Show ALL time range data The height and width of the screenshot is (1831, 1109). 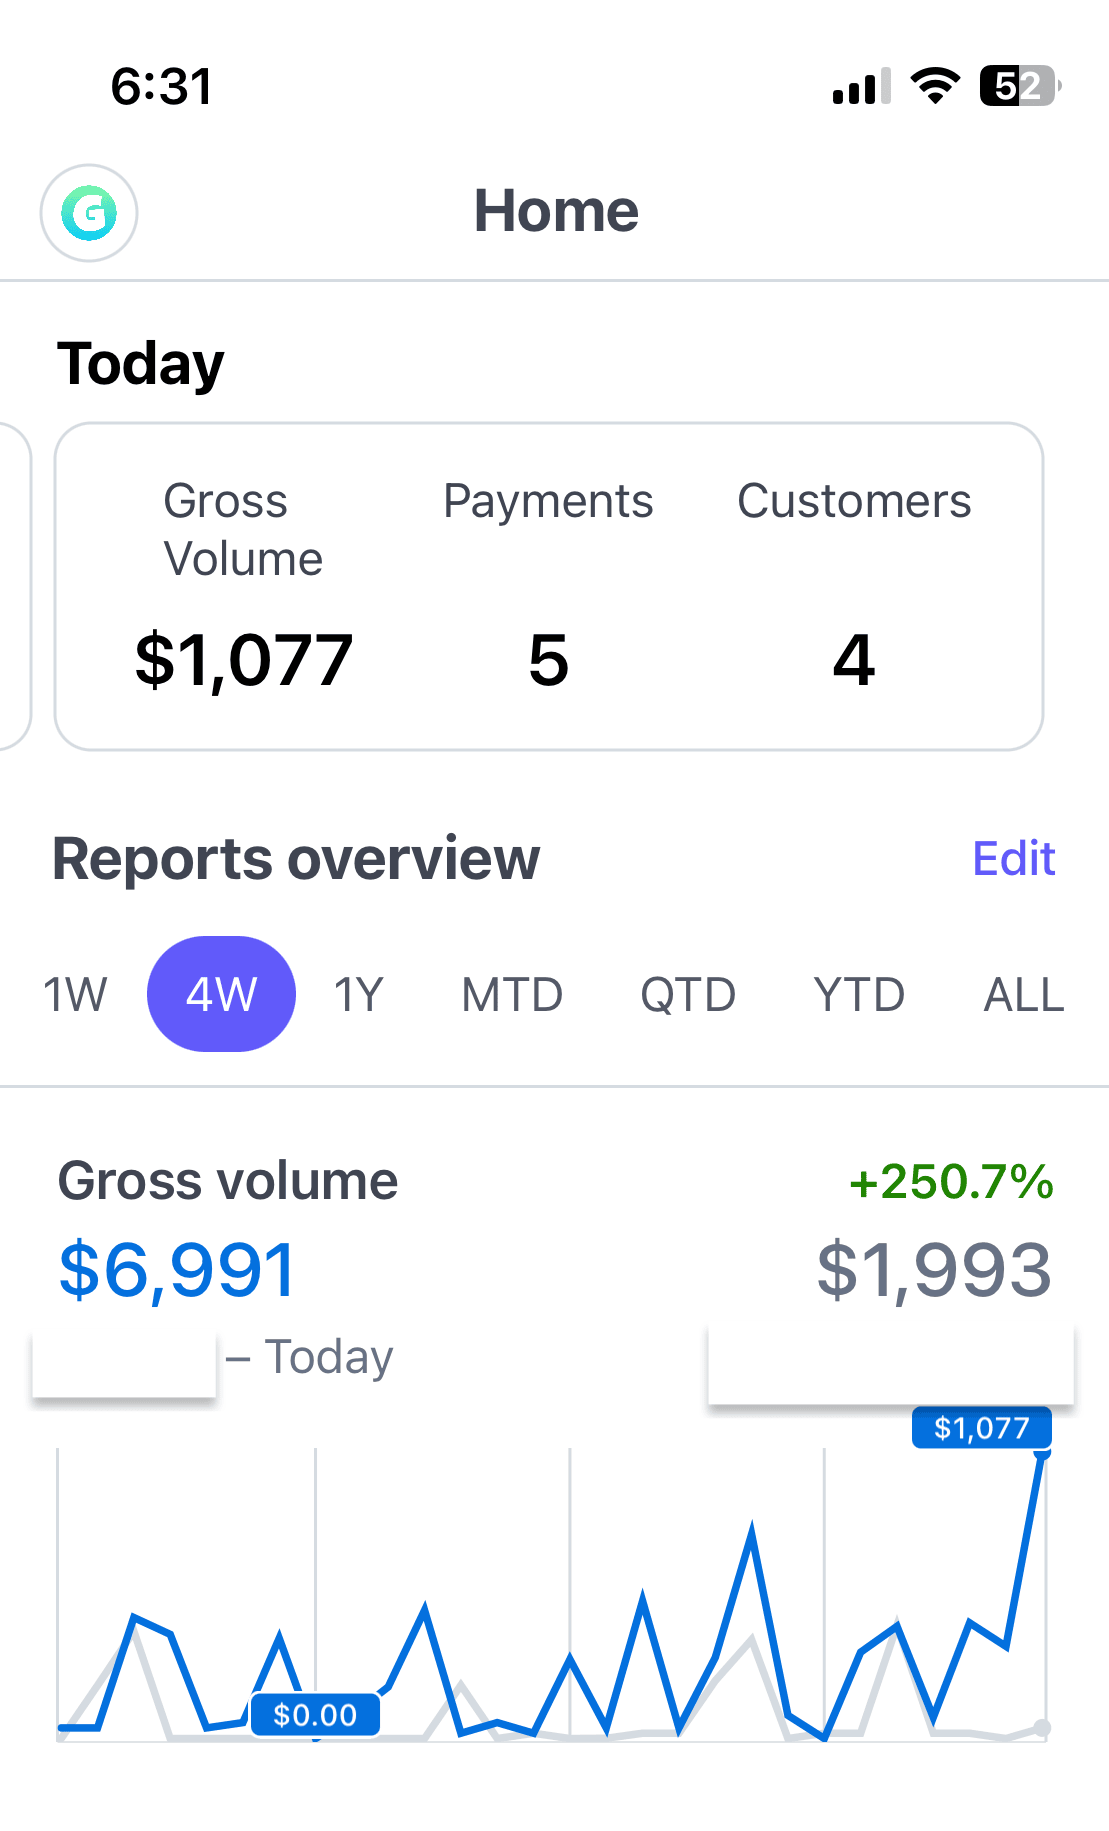point(1023,995)
